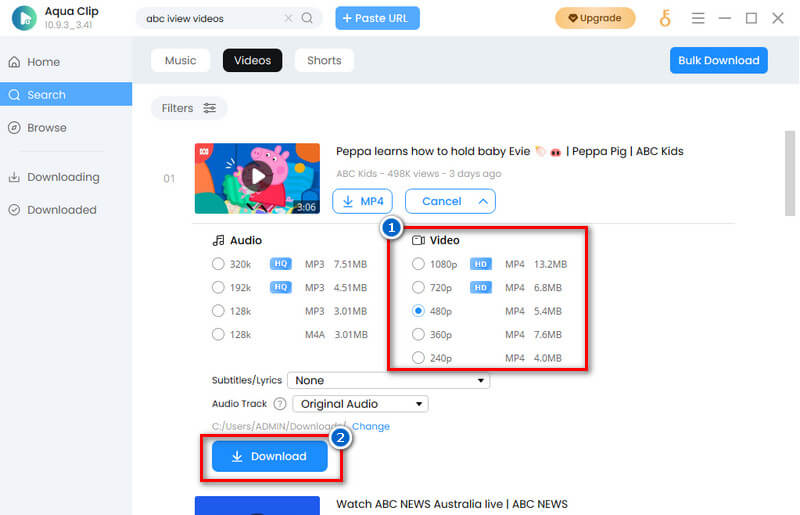
Task: Open the Peppa Pig video thumbnail
Action: tap(257, 178)
